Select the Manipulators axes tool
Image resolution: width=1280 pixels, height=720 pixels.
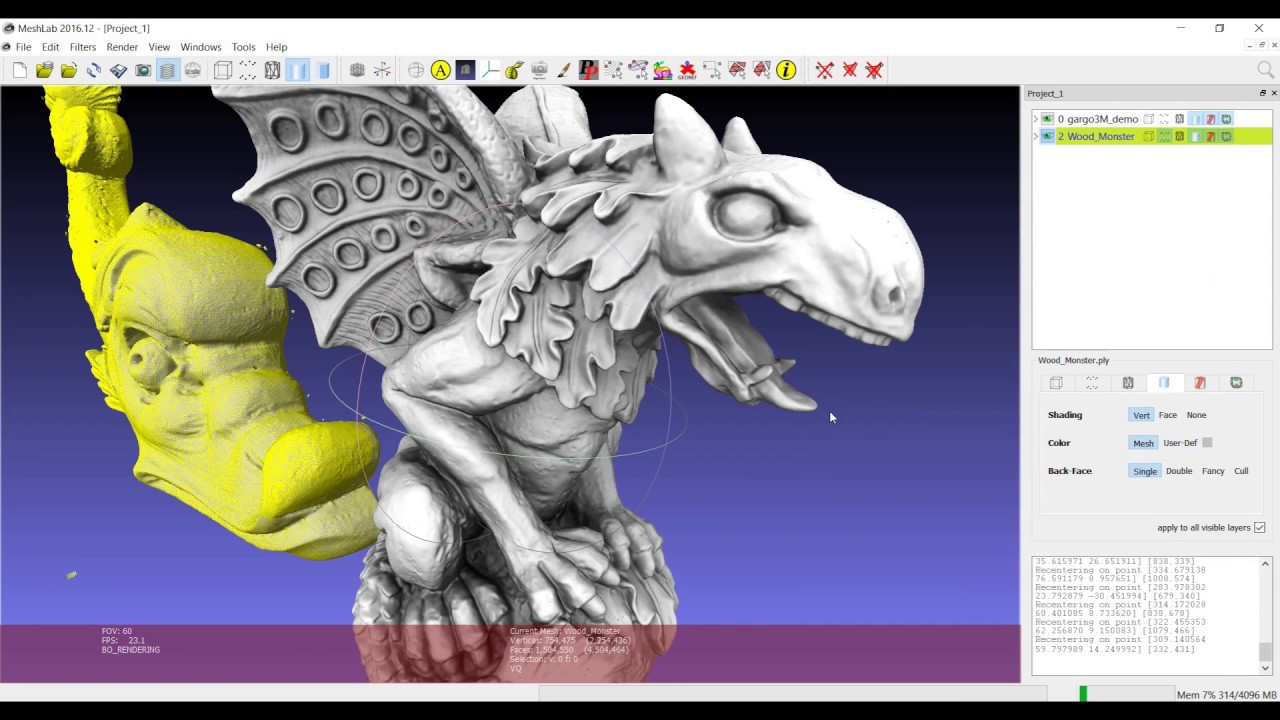tap(490, 70)
